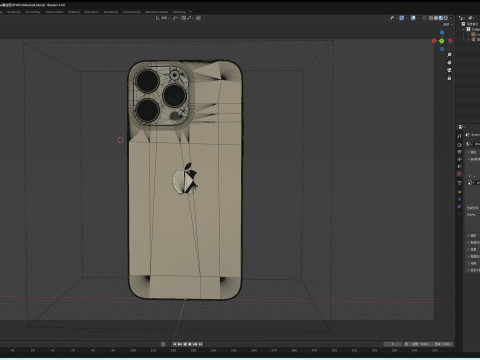The height and width of the screenshot is (360, 480).
Task: Open the blue Modifiers wrench tab
Action: pyautogui.click(x=459, y=199)
